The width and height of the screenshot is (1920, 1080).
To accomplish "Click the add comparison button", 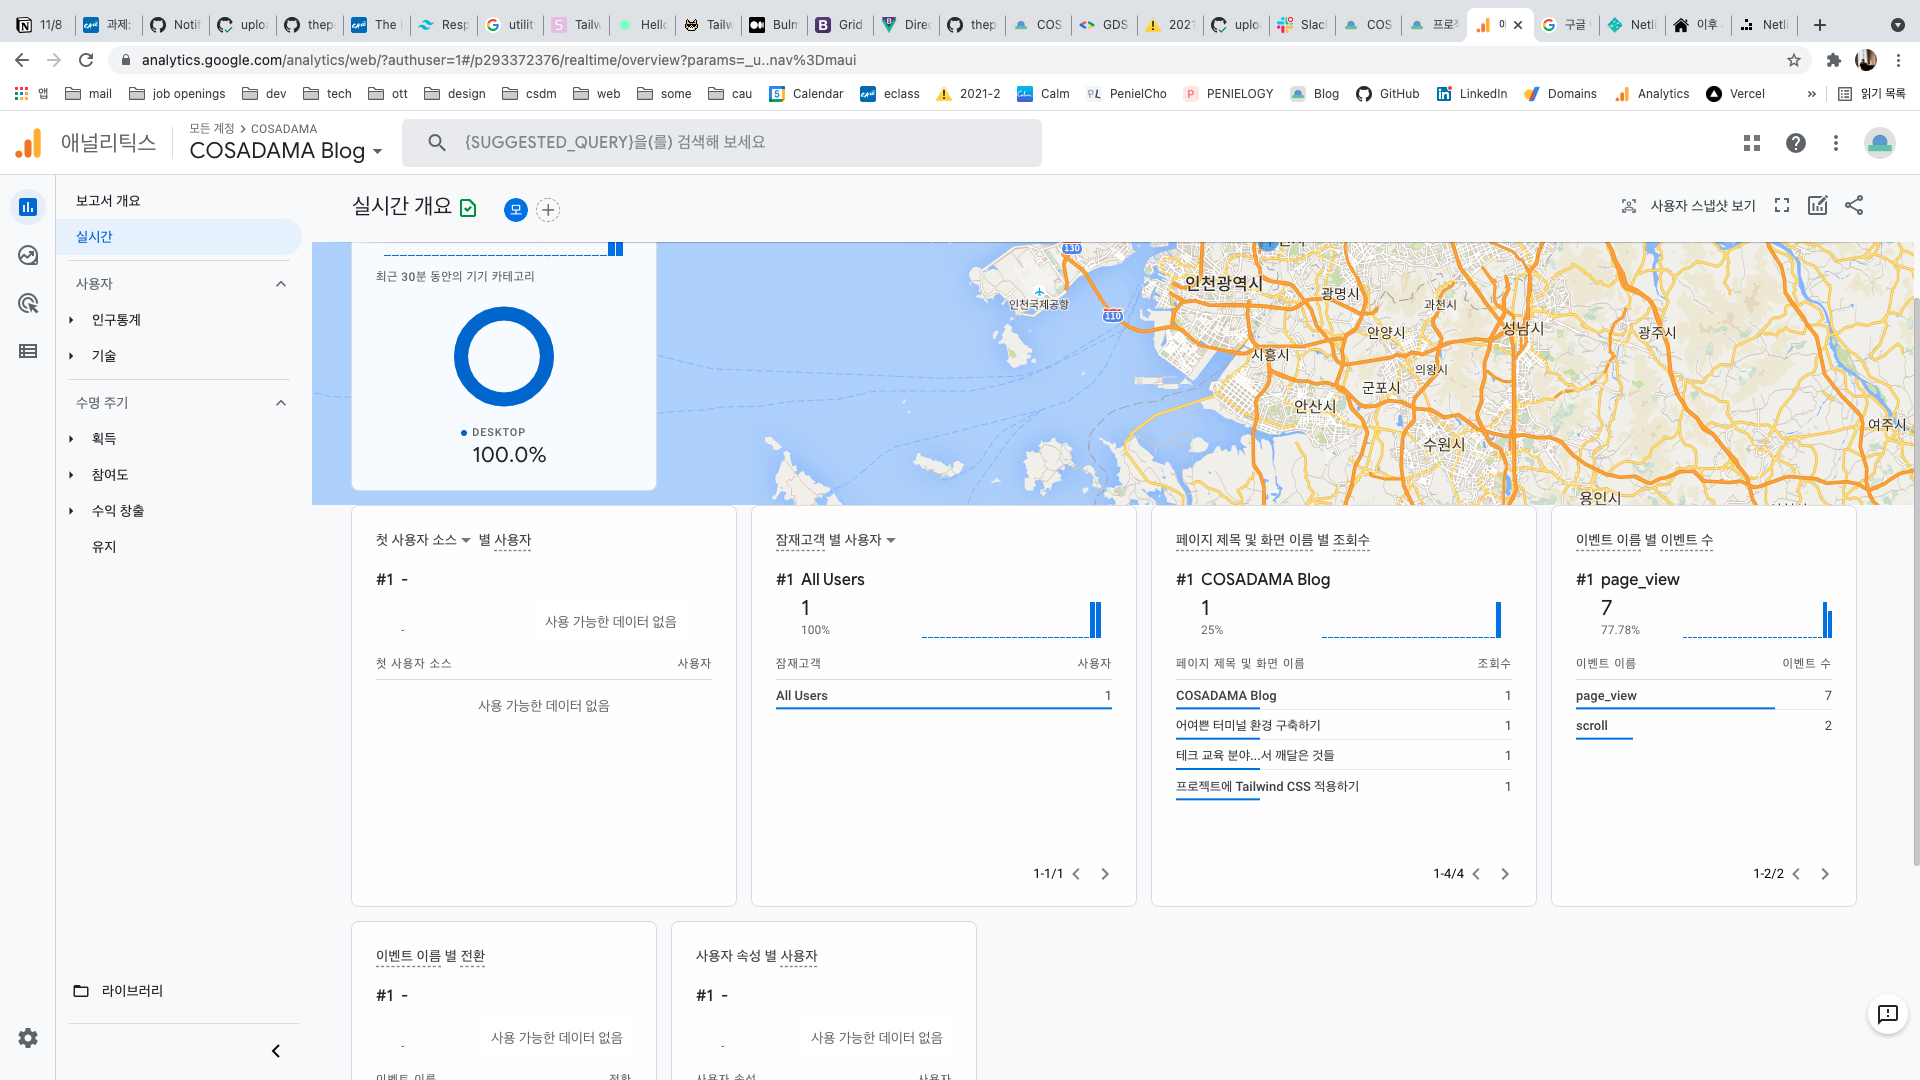I will tap(547, 210).
